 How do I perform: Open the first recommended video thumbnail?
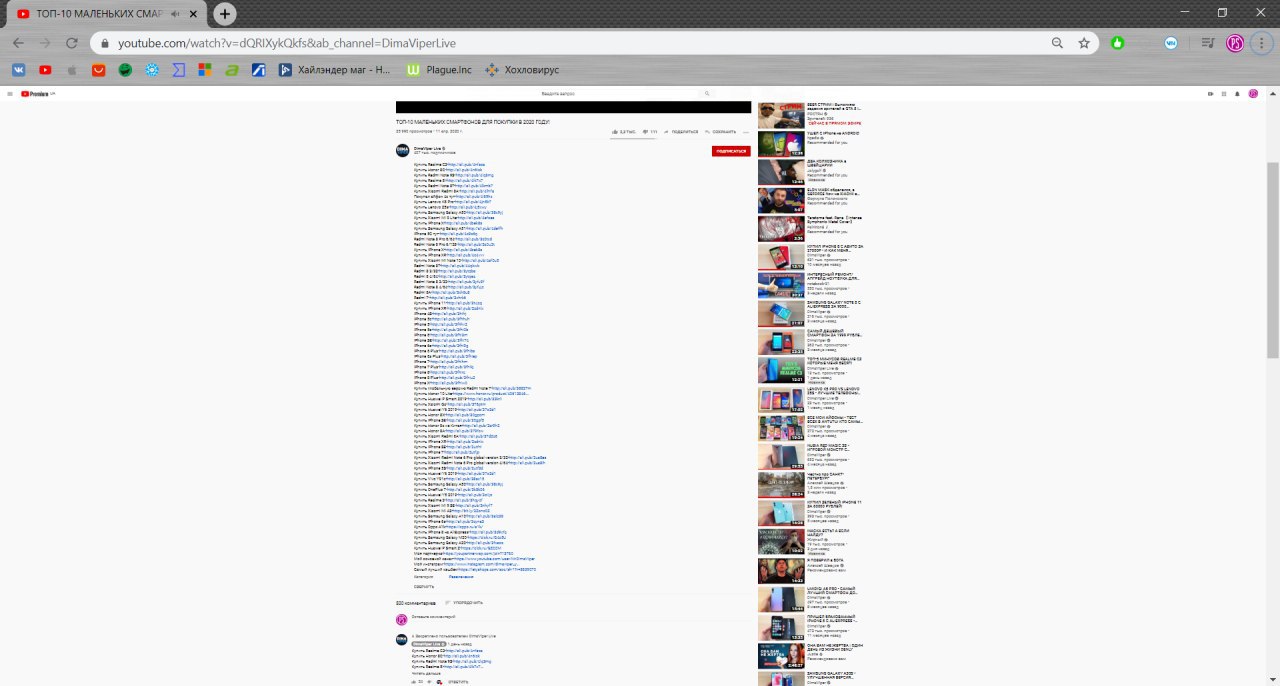[780, 116]
